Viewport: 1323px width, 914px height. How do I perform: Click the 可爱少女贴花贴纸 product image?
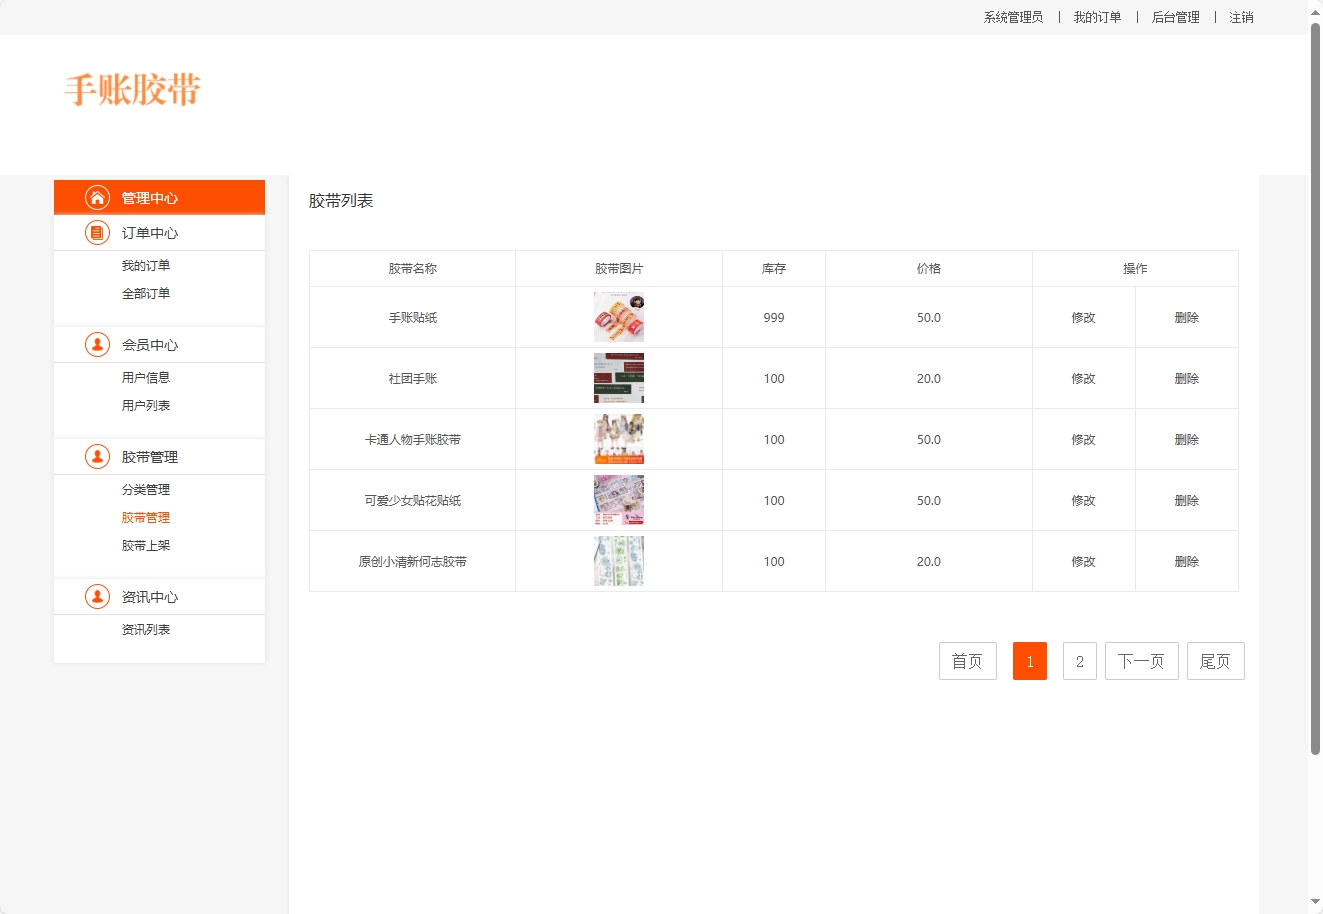[618, 500]
